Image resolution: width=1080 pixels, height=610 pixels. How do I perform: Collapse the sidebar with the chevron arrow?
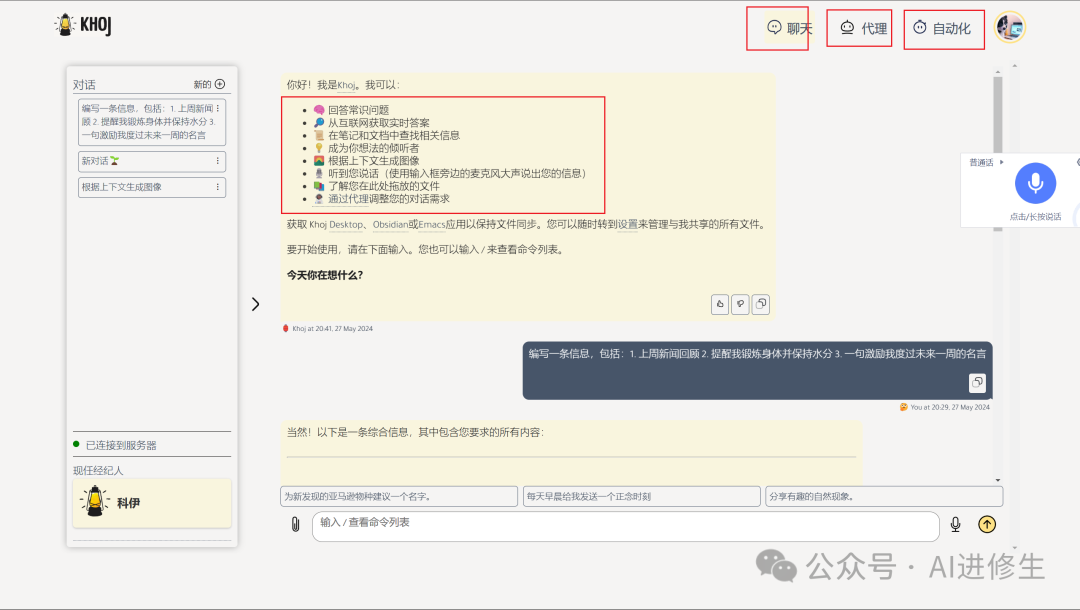tap(255, 303)
